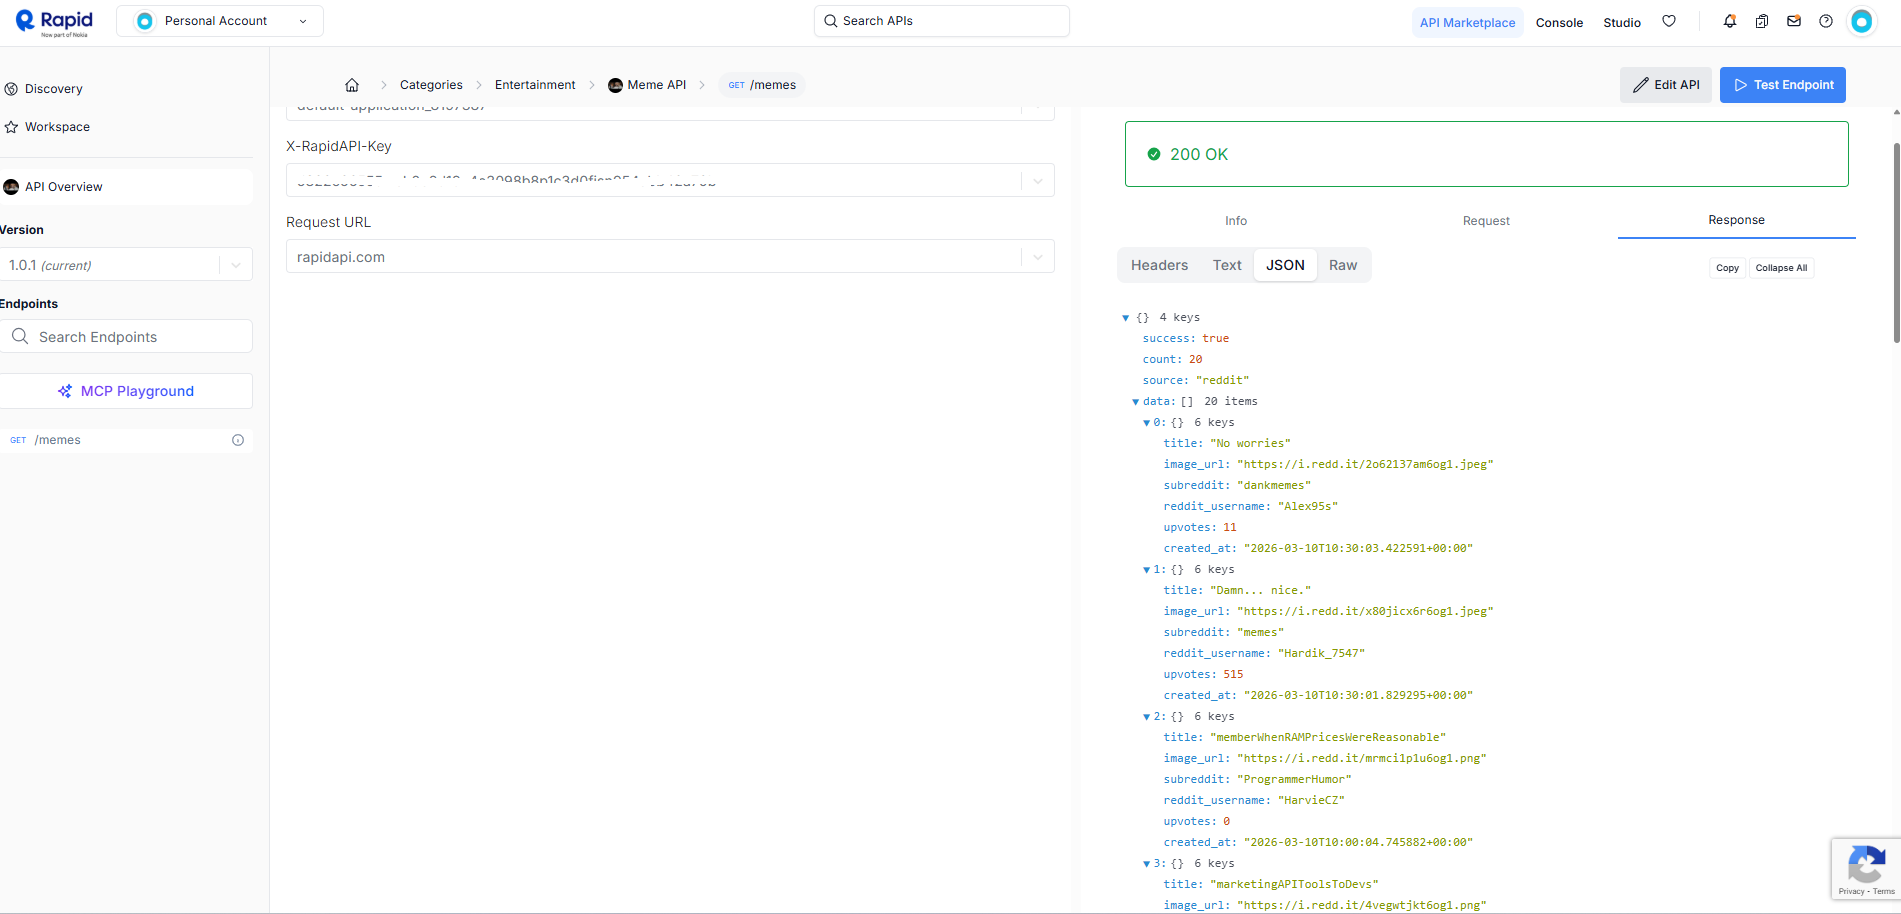Image resolution: width=1901 pixels, height=914 pixels.
Task: Click the Rapid logo
Action: (x=55, y=22)
